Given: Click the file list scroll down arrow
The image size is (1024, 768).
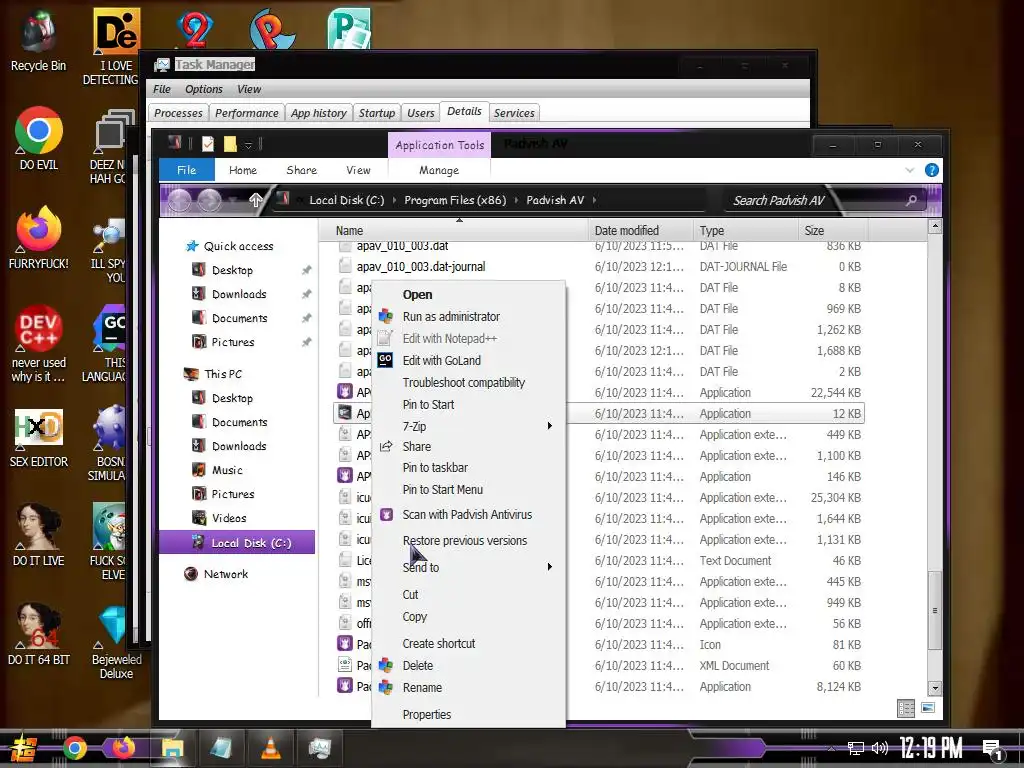Looking at the screenshot, I should coord(935,688).
